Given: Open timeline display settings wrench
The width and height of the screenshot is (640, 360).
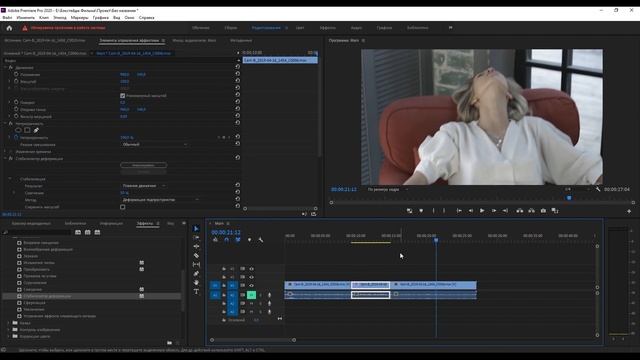Looking at the screenshot, I should pos(260,240).
